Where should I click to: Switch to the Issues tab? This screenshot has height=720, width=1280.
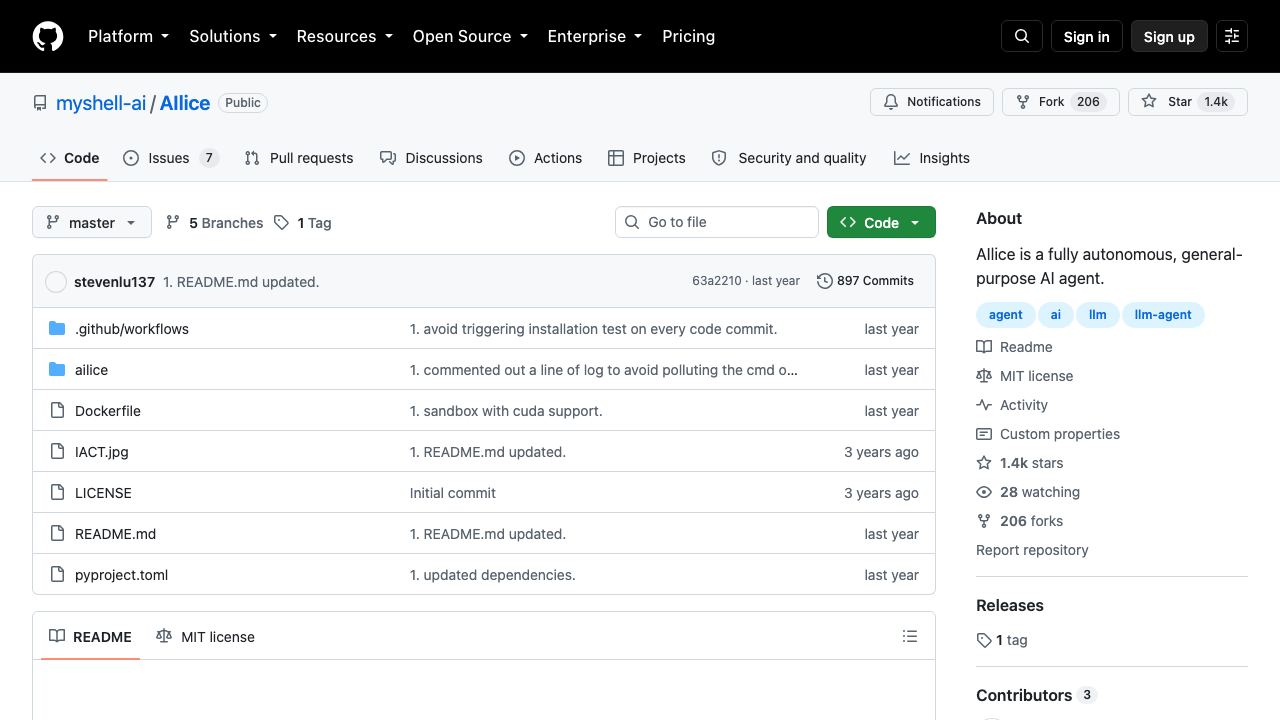click(x=171, y=158)
